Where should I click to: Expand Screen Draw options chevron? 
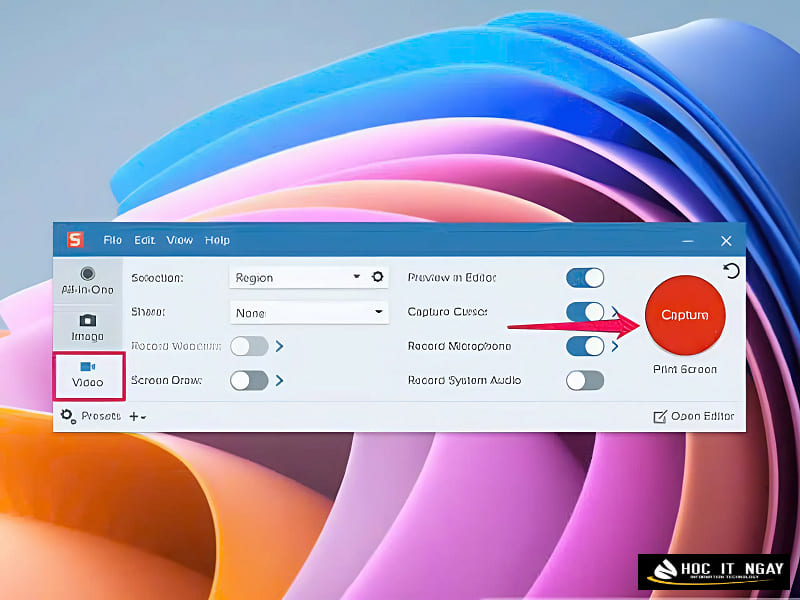[279, 381]
